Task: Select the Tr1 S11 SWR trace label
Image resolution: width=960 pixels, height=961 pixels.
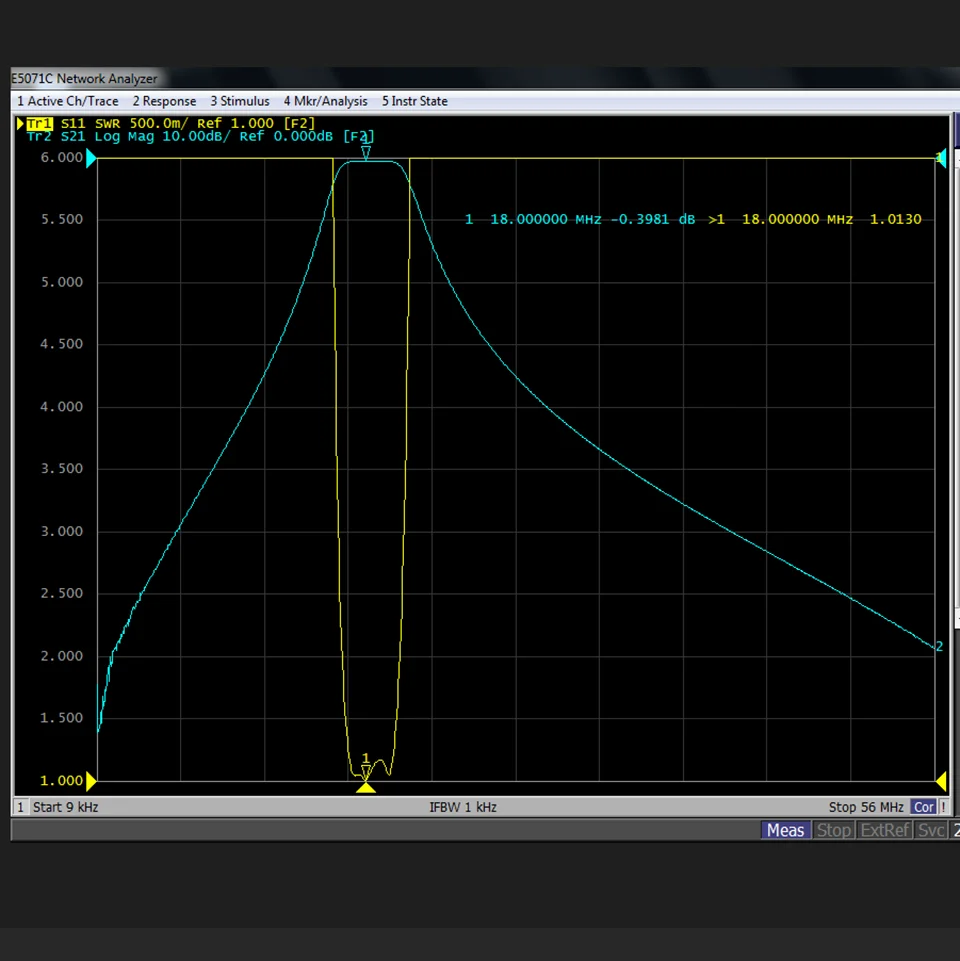Action: (x=170, y=123)
